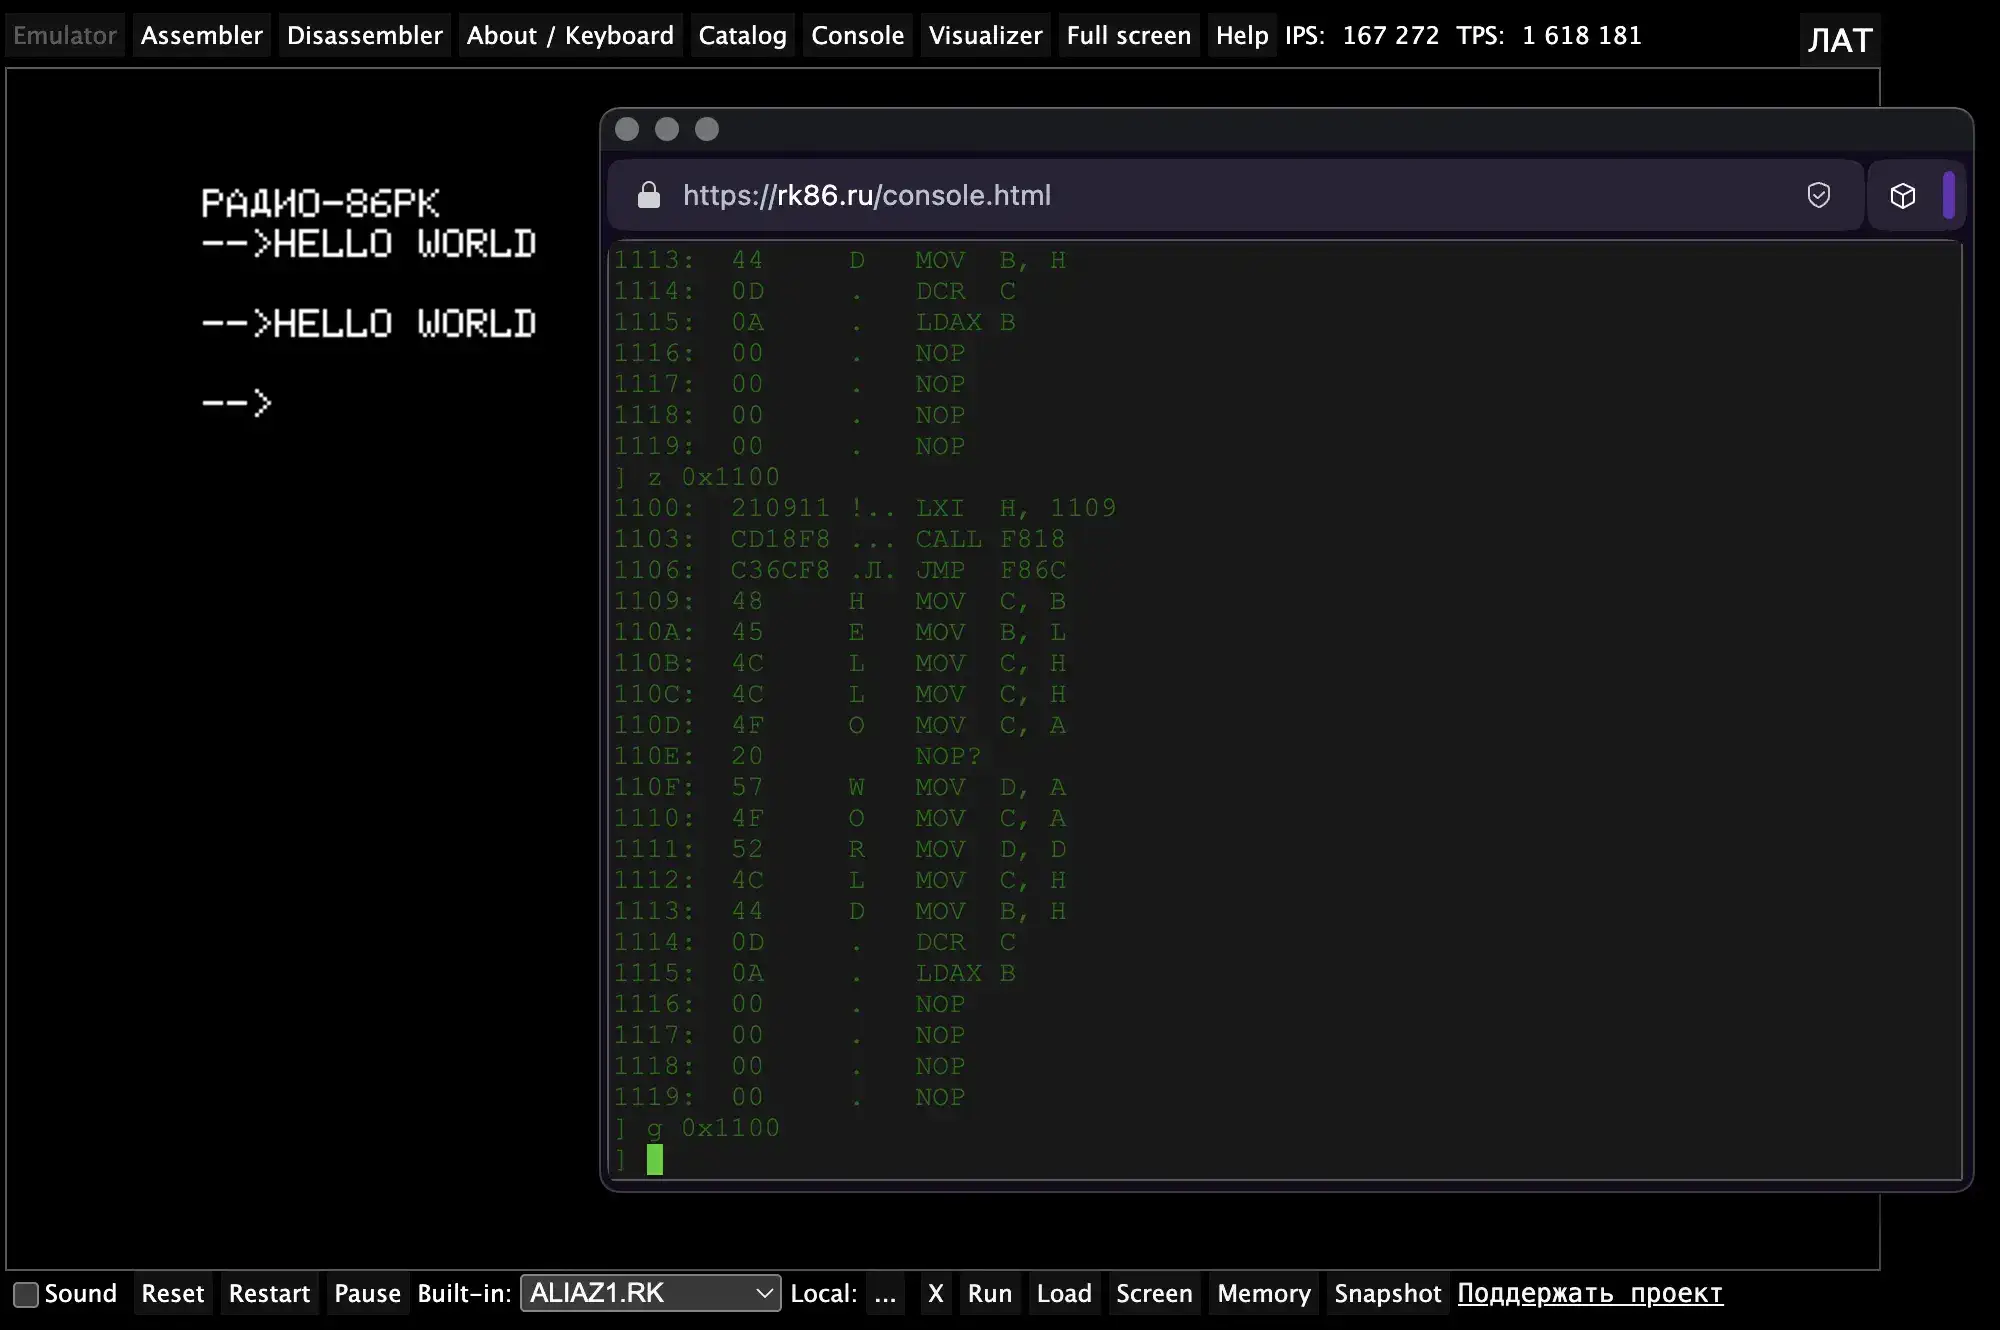Click the shield icon in address bar

click(1819, 195)
